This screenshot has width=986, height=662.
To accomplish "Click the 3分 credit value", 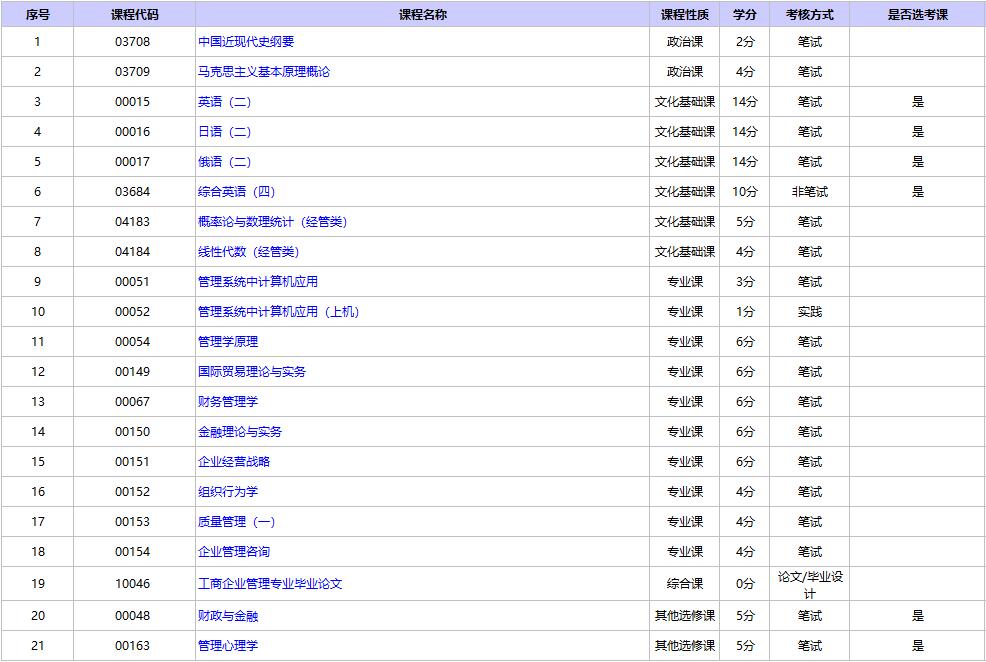I will click(745, 282).
